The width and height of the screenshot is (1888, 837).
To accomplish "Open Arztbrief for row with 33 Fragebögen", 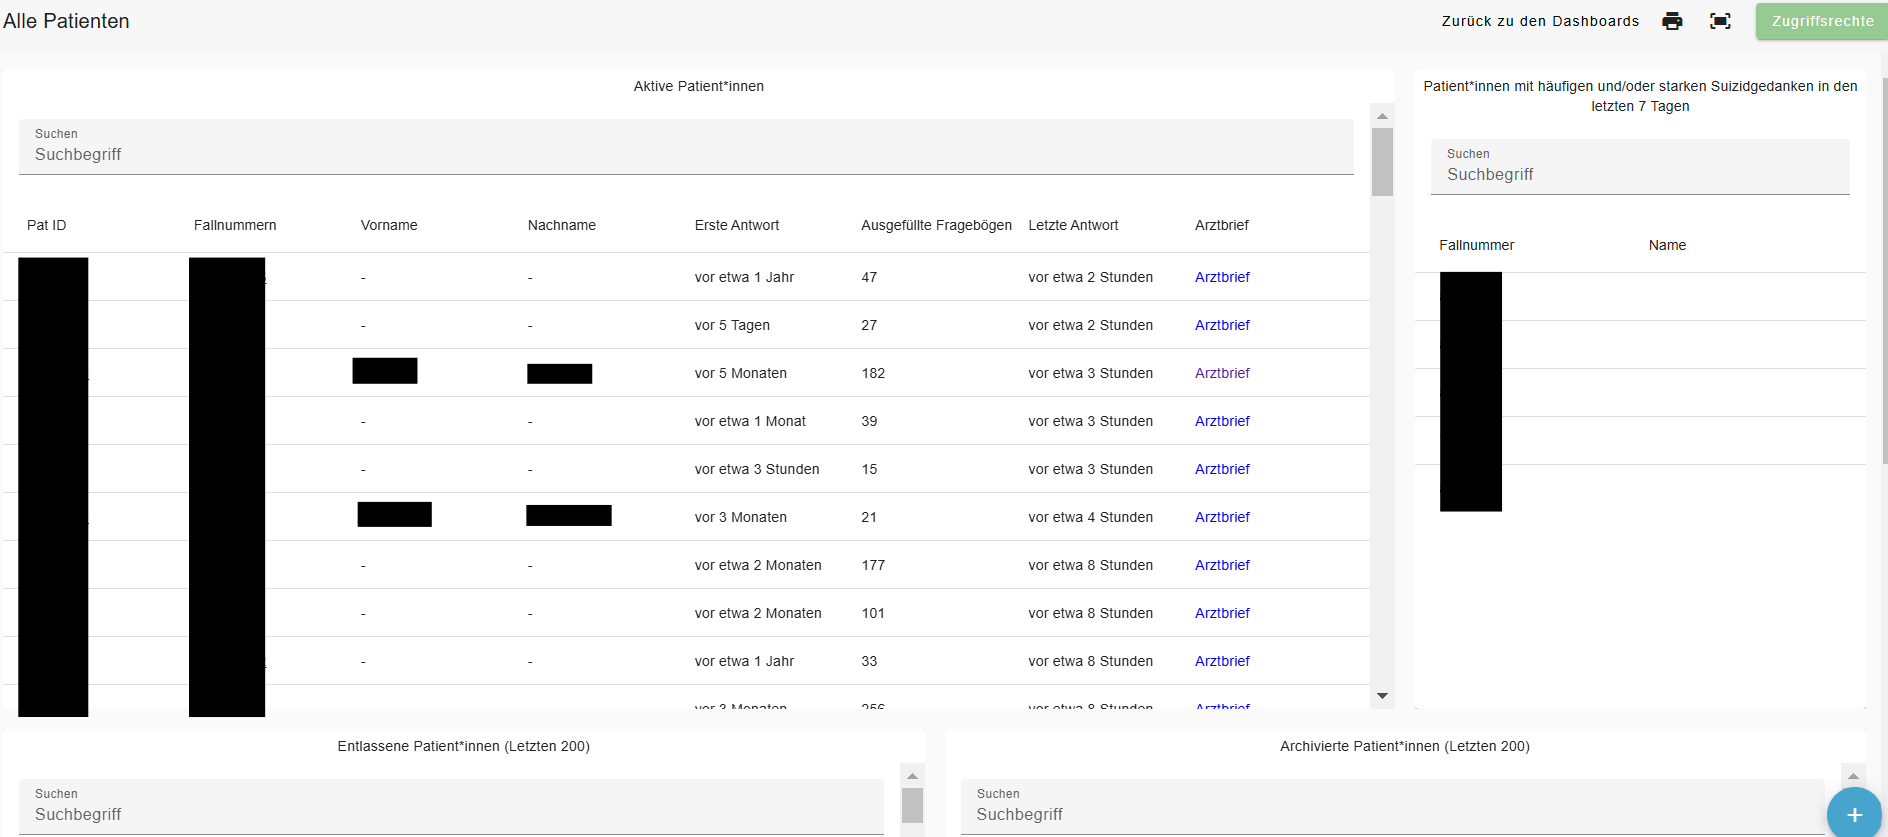I will [1222, 661].
